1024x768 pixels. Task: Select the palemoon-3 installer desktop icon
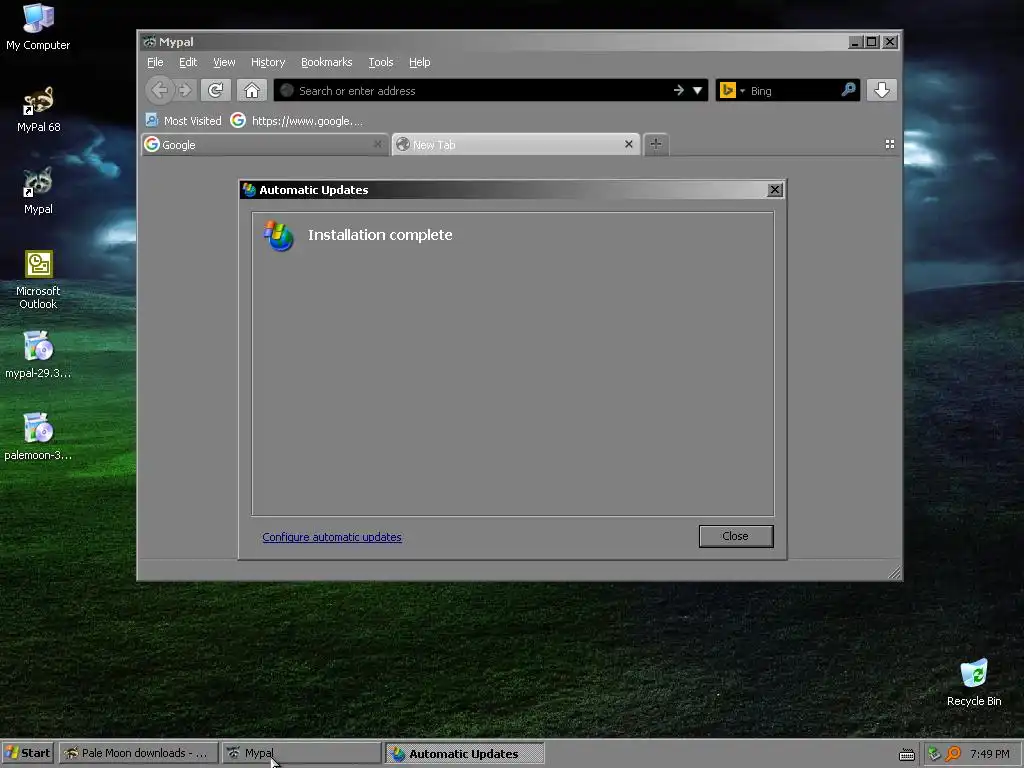(x=38, y=437)
